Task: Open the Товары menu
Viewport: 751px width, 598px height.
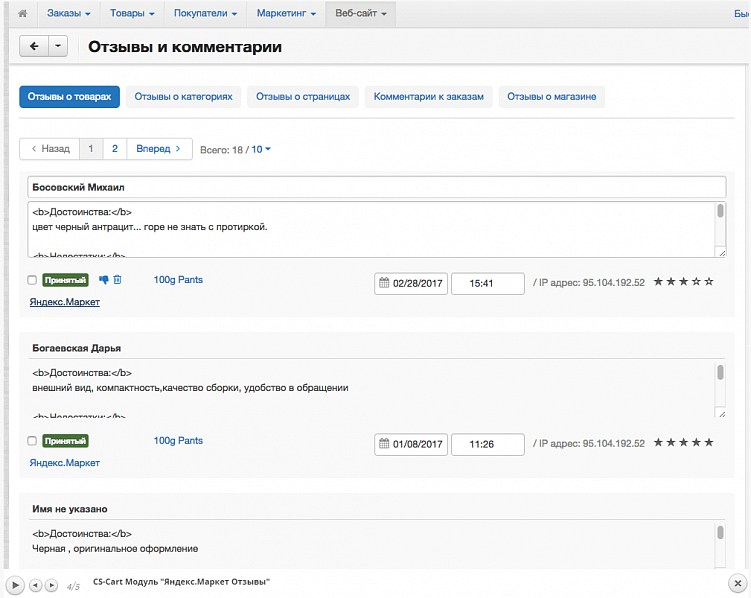Action: [x=132, y=13]
